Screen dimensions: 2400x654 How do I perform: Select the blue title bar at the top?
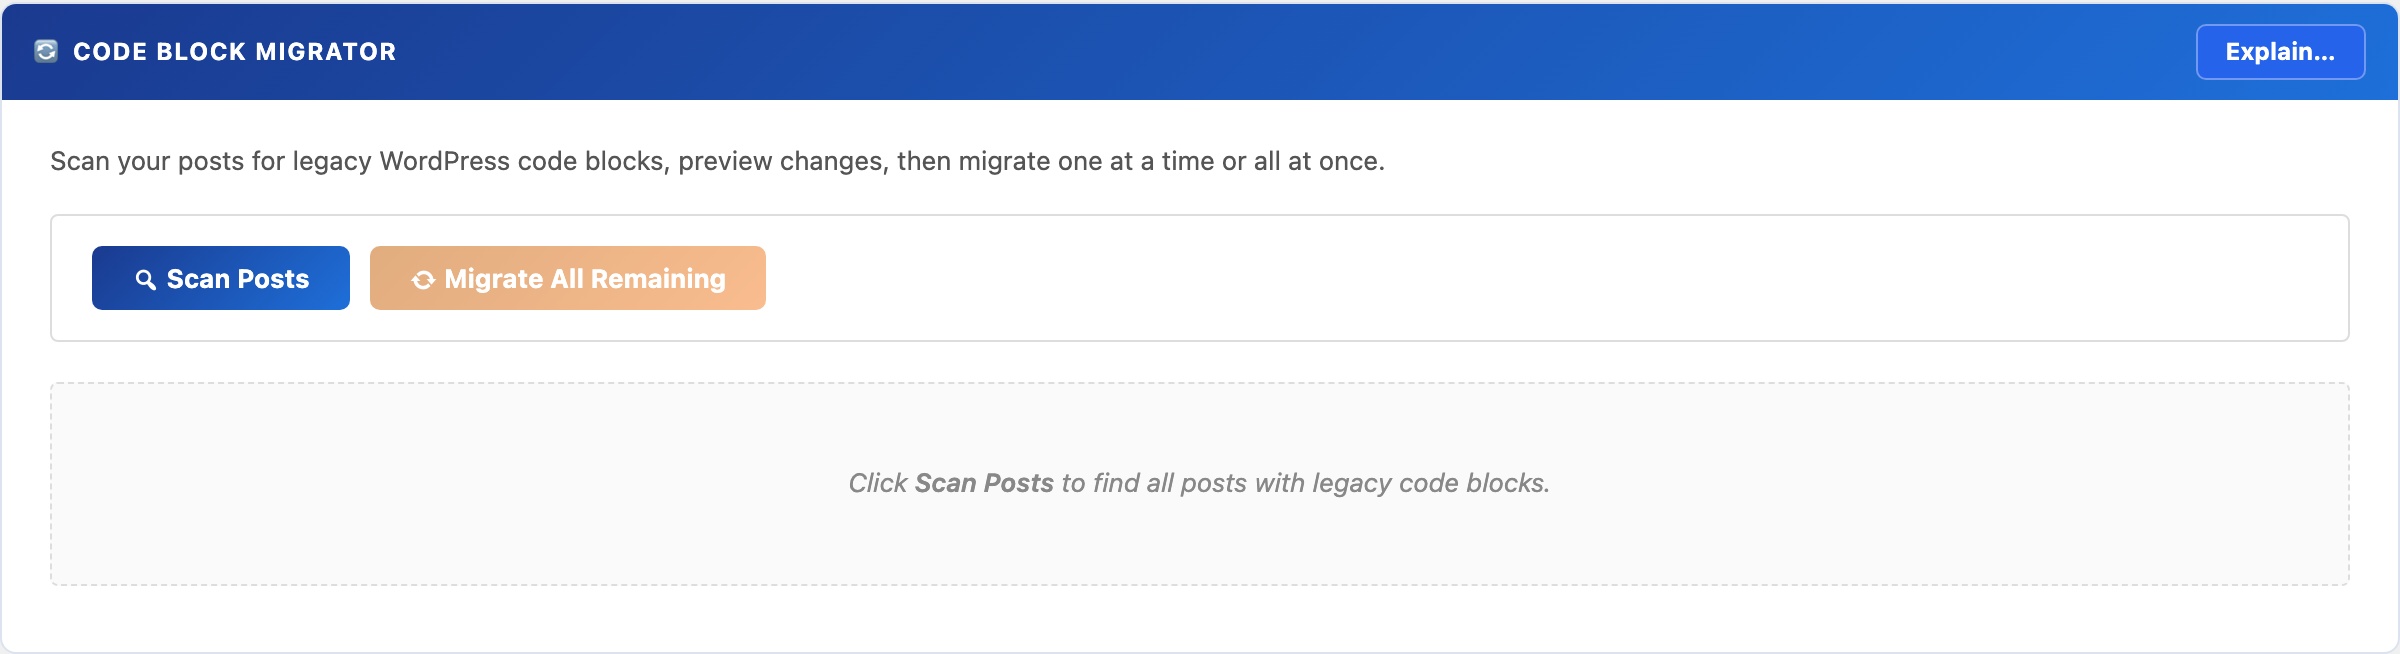tap(1200, 51)
